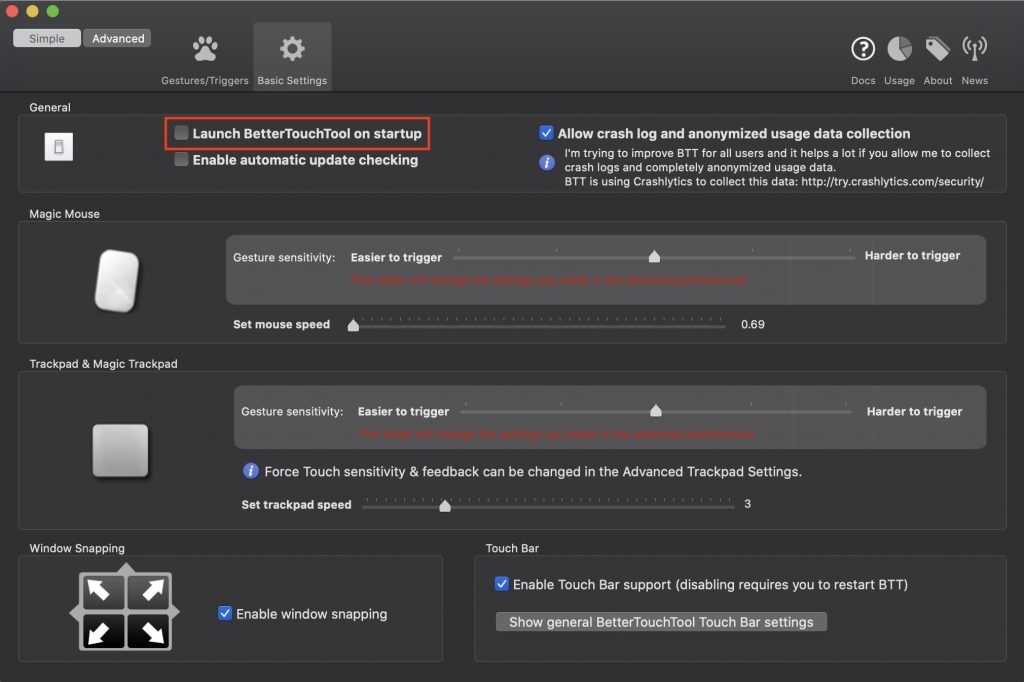Click the Set trackpad speed slider

pos(548,504)
